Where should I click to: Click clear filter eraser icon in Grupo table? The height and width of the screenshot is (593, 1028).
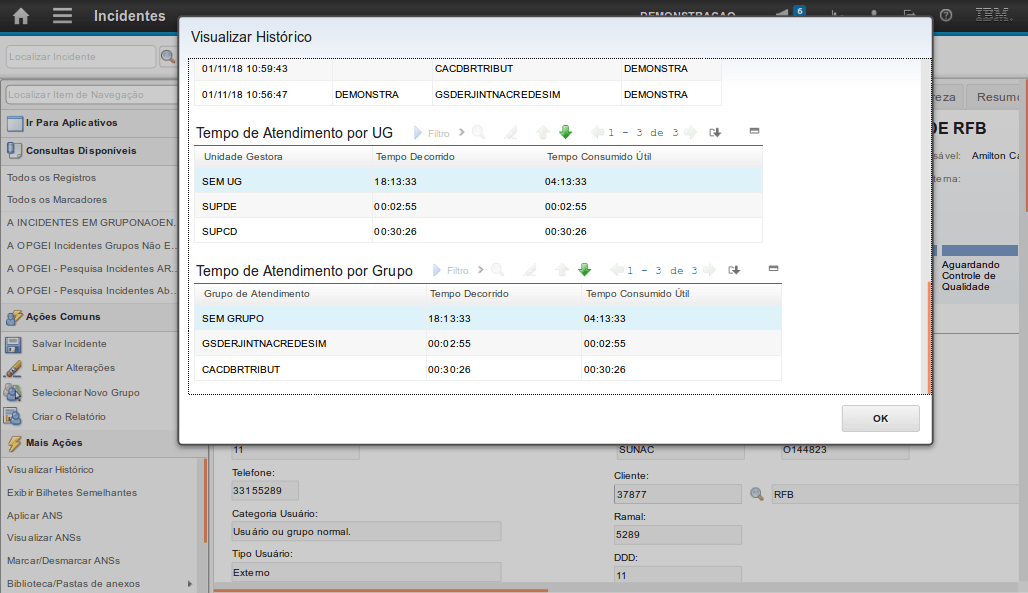530,270
